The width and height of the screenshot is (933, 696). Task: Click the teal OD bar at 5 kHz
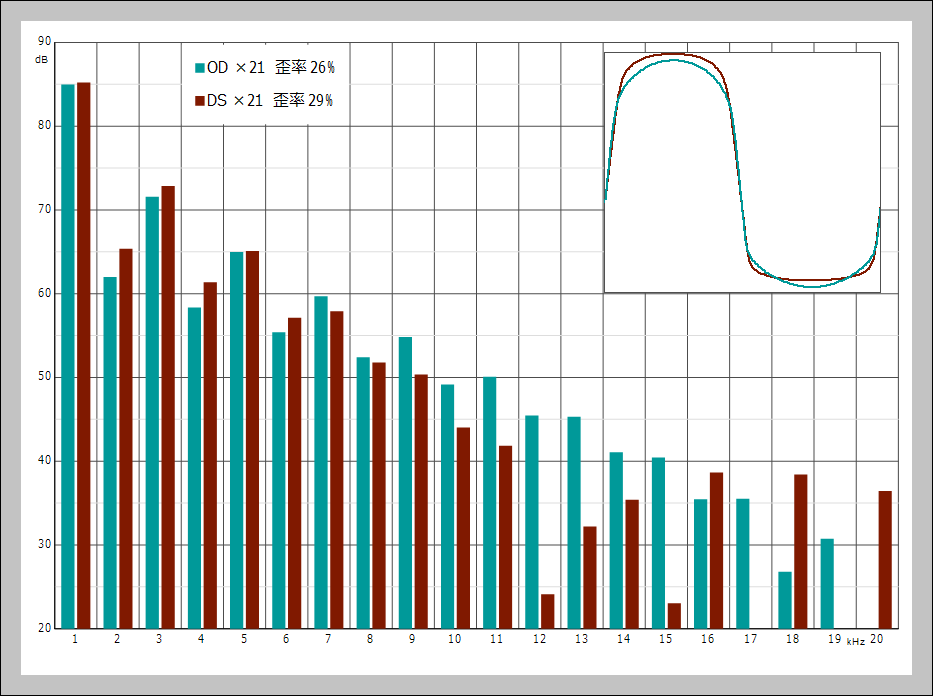[x=237, y=440]
